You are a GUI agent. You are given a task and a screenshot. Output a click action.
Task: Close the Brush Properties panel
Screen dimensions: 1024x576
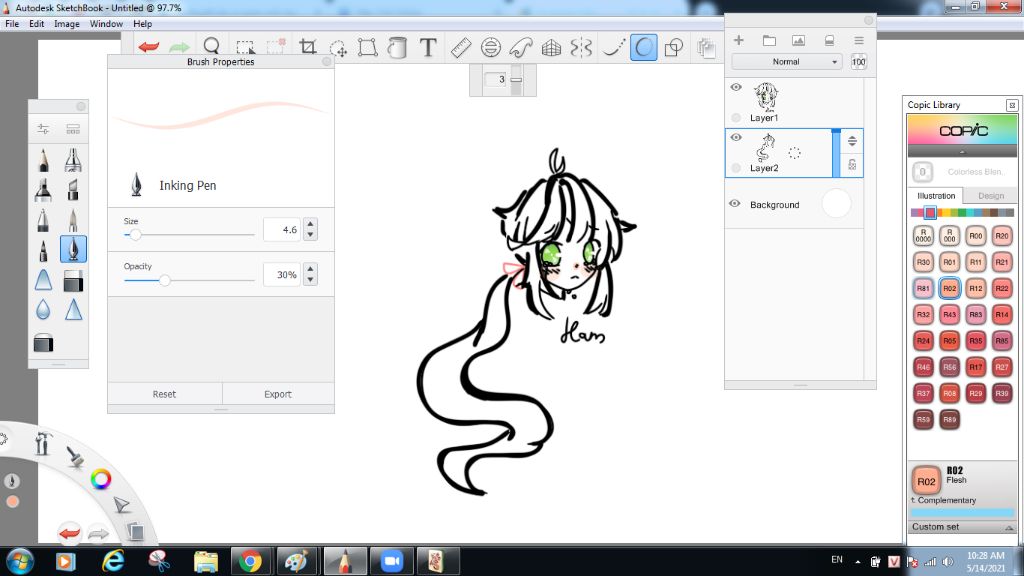[x=327, y=61]
